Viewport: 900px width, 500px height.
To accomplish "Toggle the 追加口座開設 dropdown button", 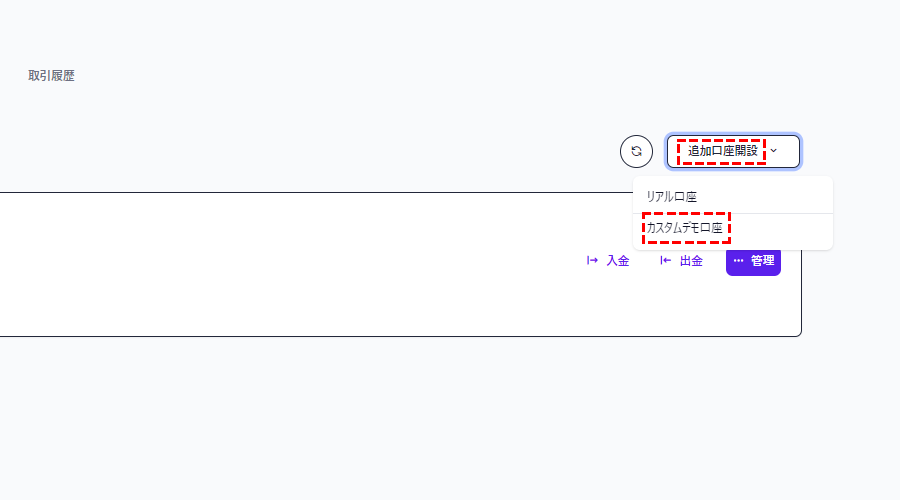I will [x=733, y=152].
